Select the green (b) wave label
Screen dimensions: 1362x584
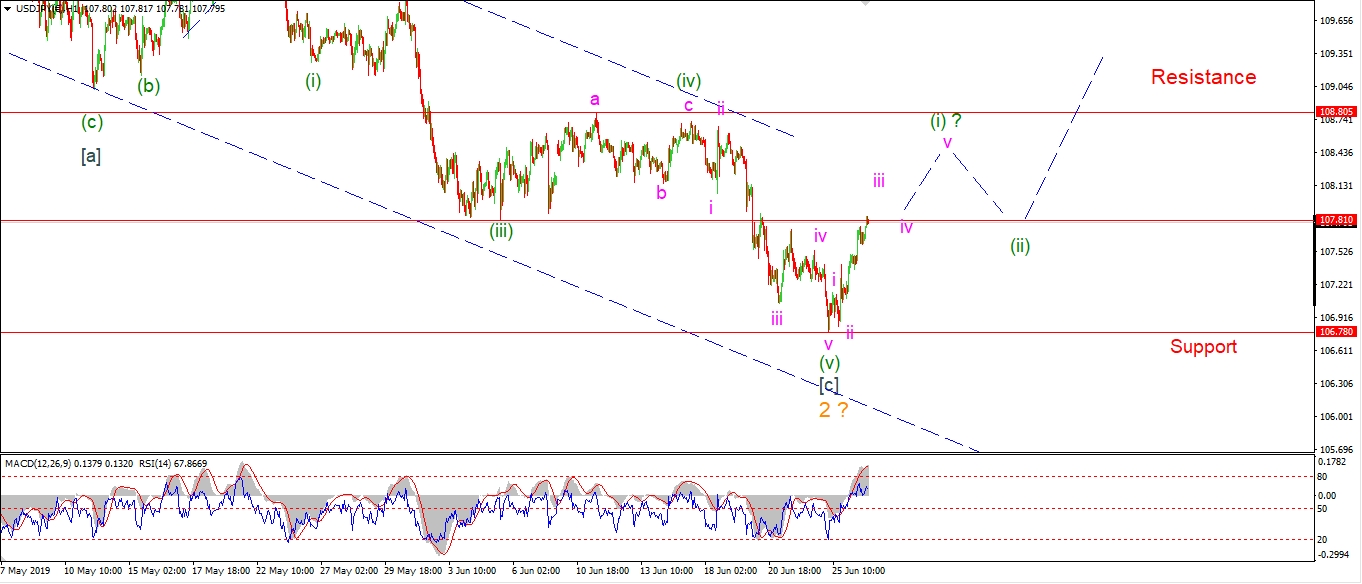(149, 86)
